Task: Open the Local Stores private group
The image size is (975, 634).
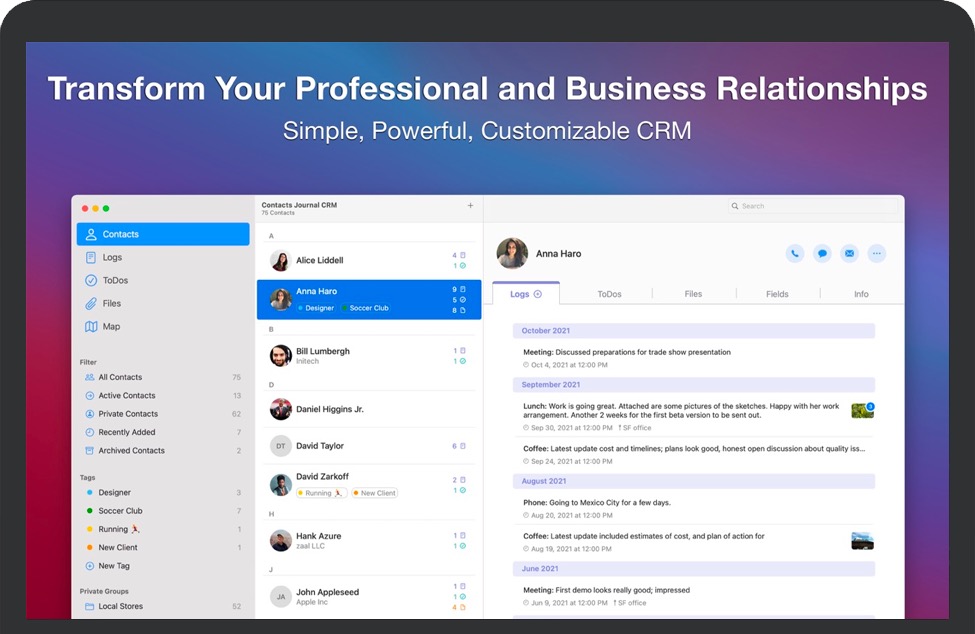Action: (120, 607)
